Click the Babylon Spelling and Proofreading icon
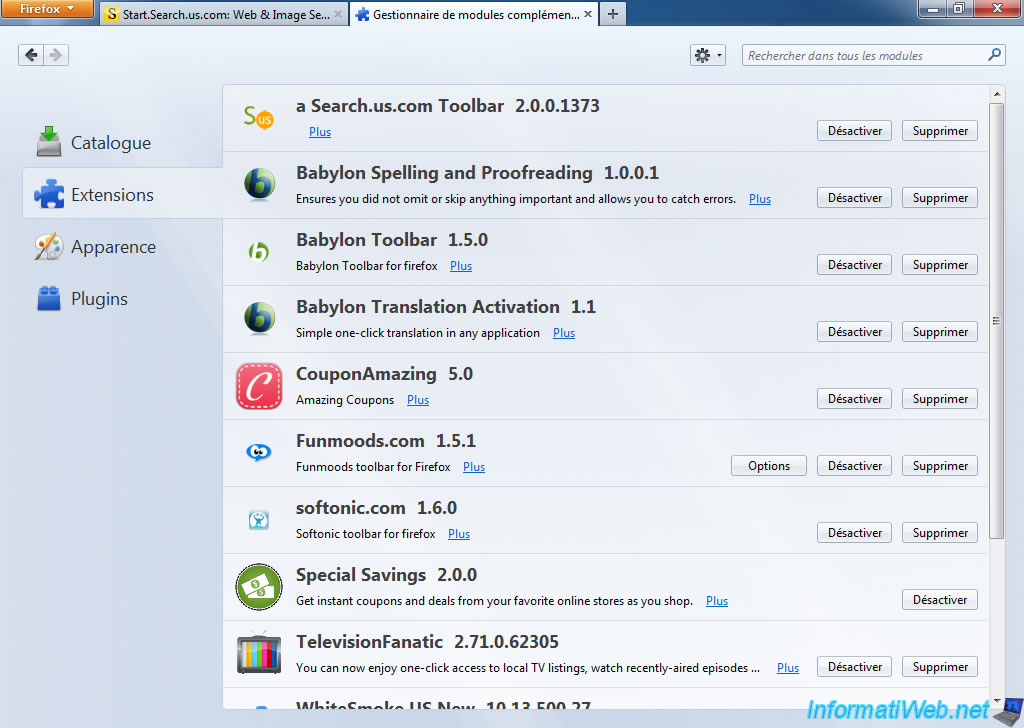 (259, 184)
